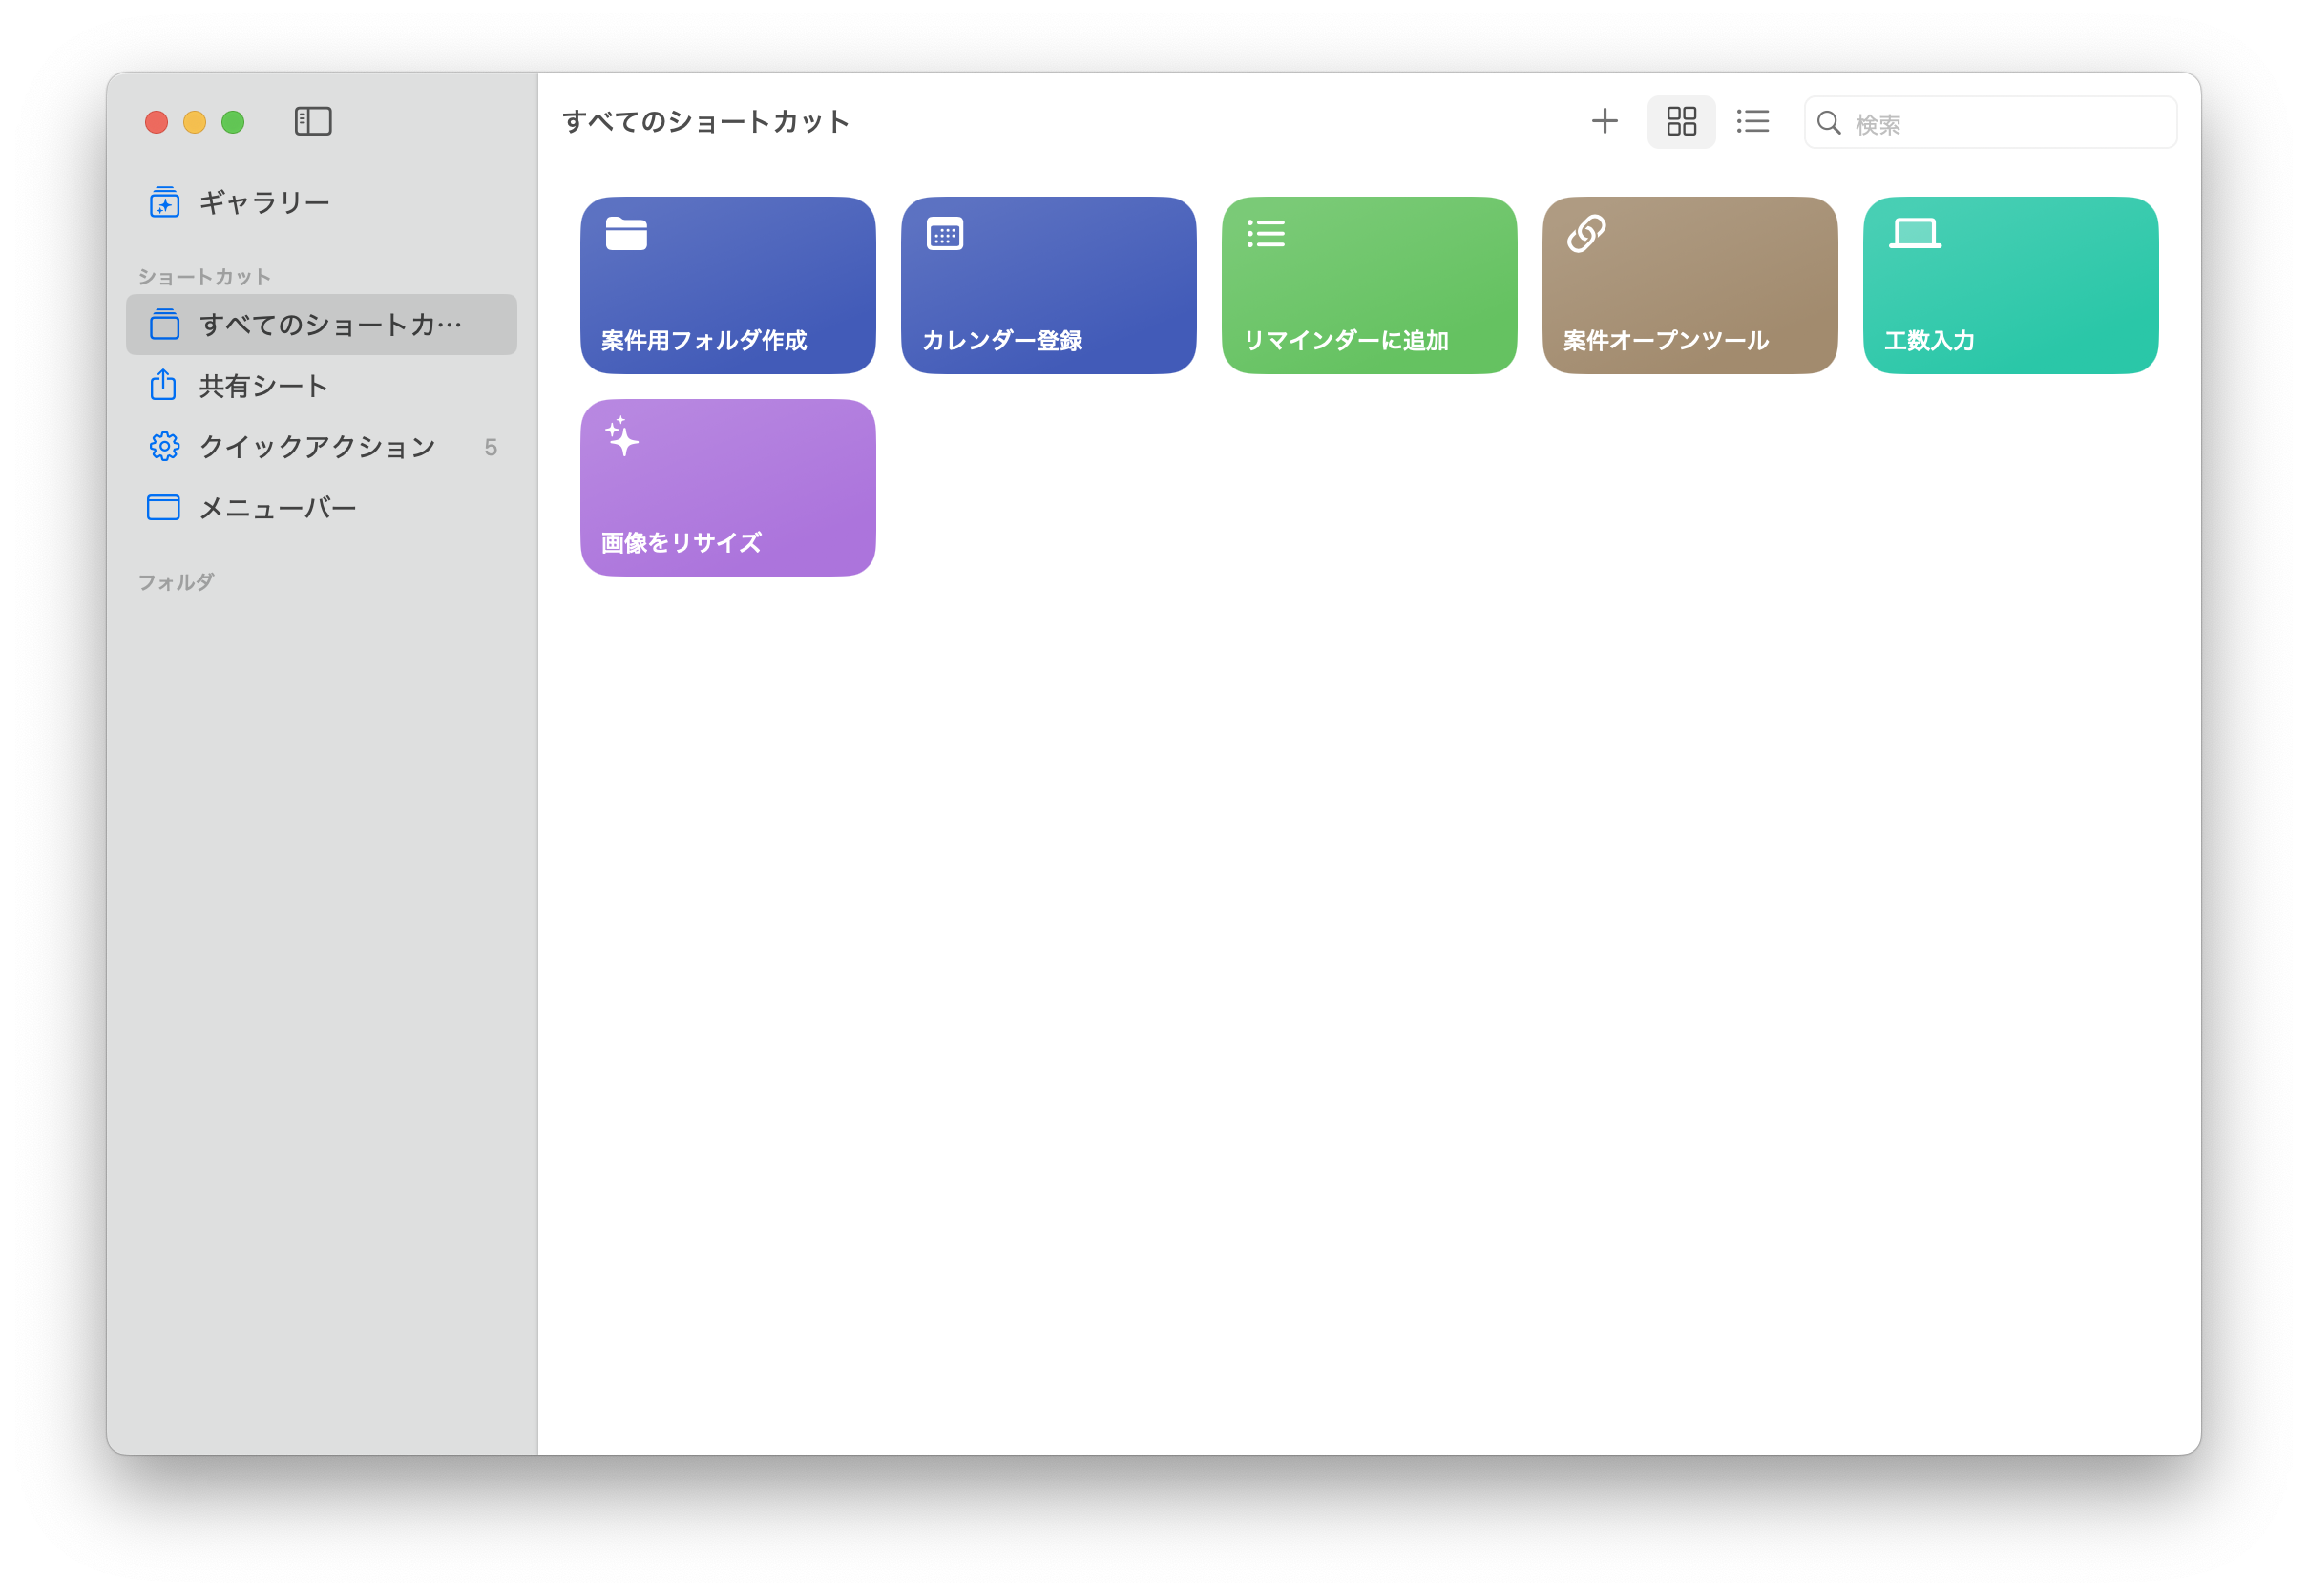This screenshot has width=2308, height=1596.
Task: Click the ショートカット section header
Action: pos(204,276)
